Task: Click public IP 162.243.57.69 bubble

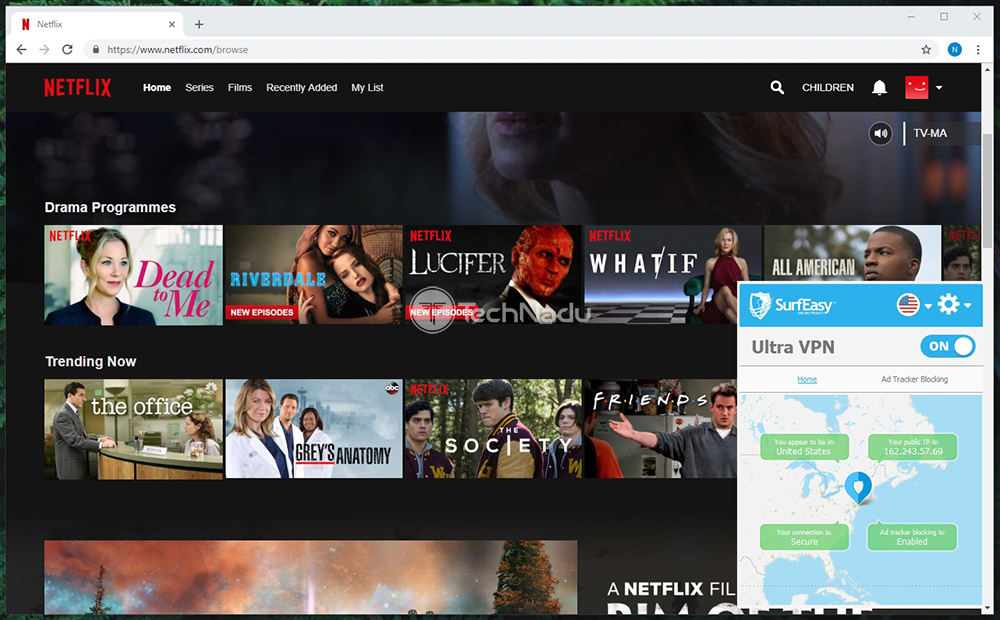Action: (x=913, y=447)
